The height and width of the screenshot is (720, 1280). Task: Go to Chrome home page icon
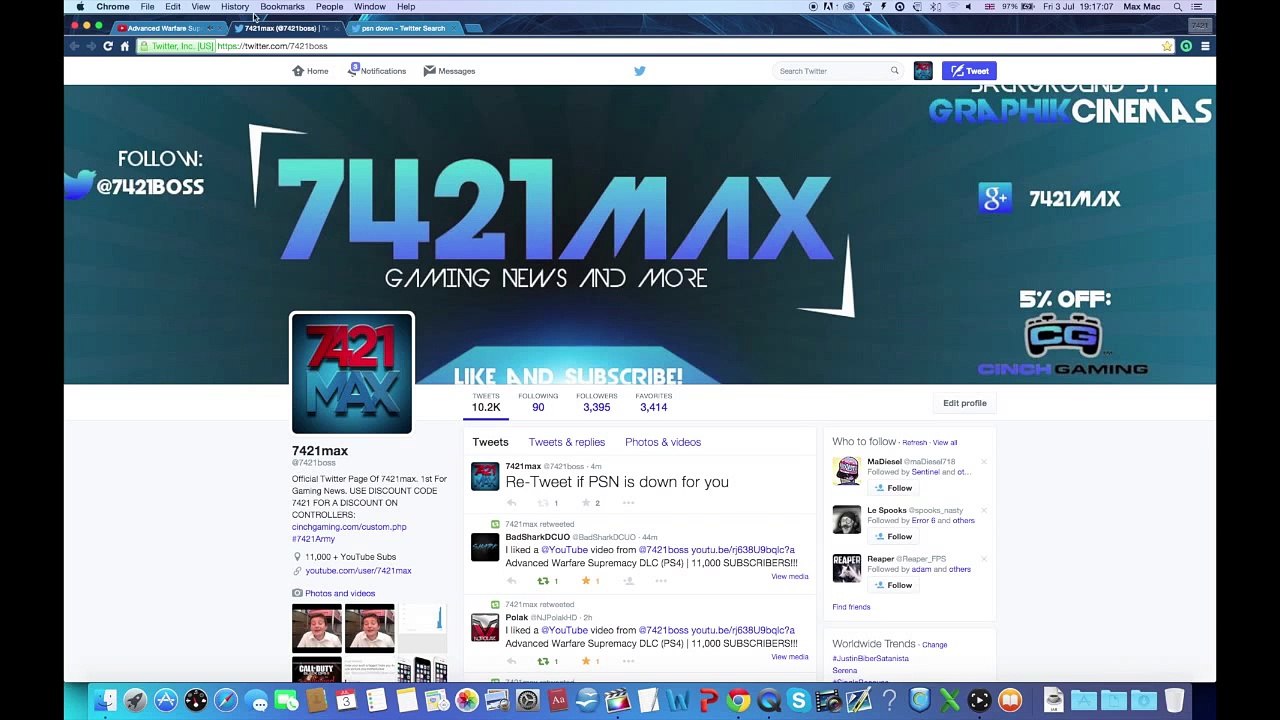(125, 46)
